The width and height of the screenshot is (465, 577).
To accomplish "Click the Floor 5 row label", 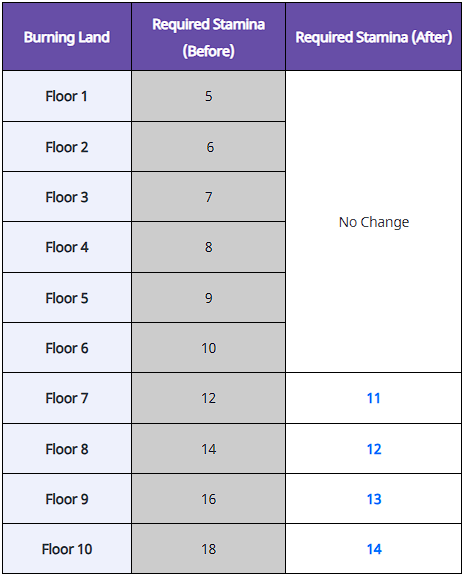I will (x=67, y=298).
